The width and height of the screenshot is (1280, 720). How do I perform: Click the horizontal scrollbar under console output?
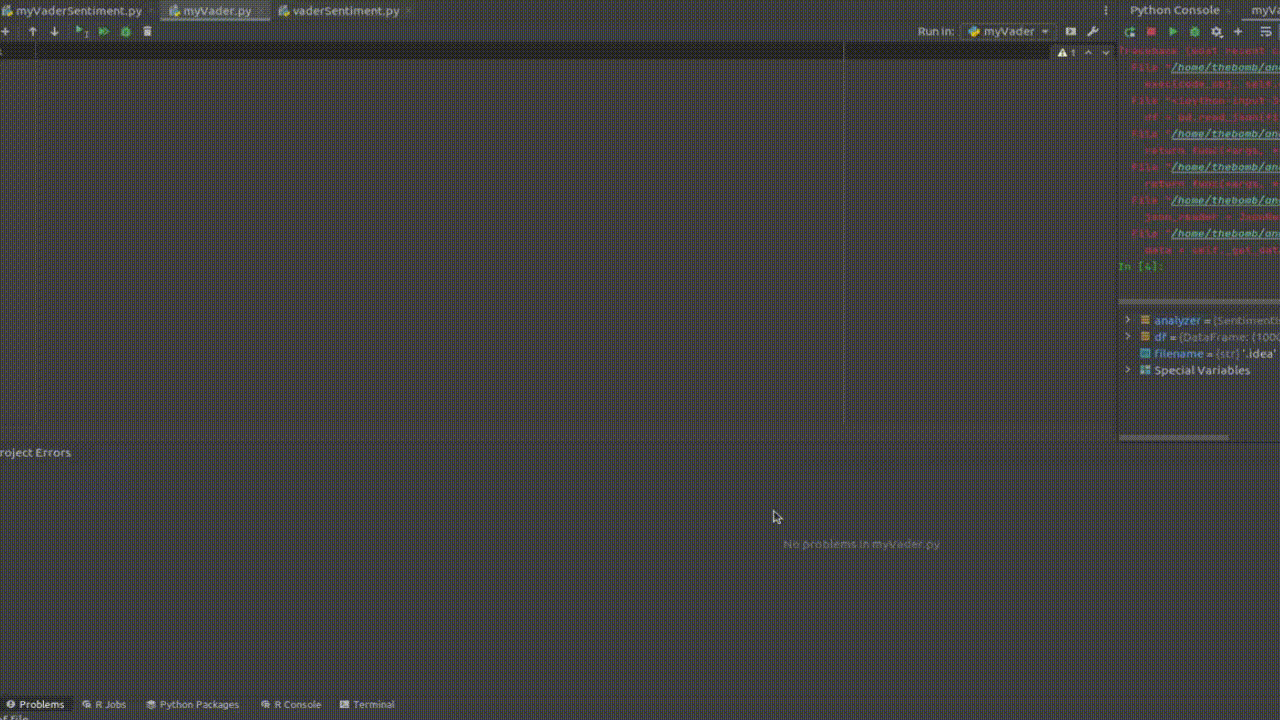[1199, 302]
